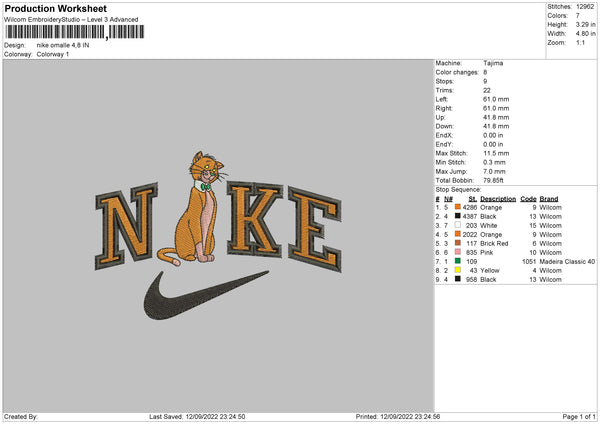Click the 'N#' column header
This screenshot has width=600, height=424.
[x=448, y=199]
